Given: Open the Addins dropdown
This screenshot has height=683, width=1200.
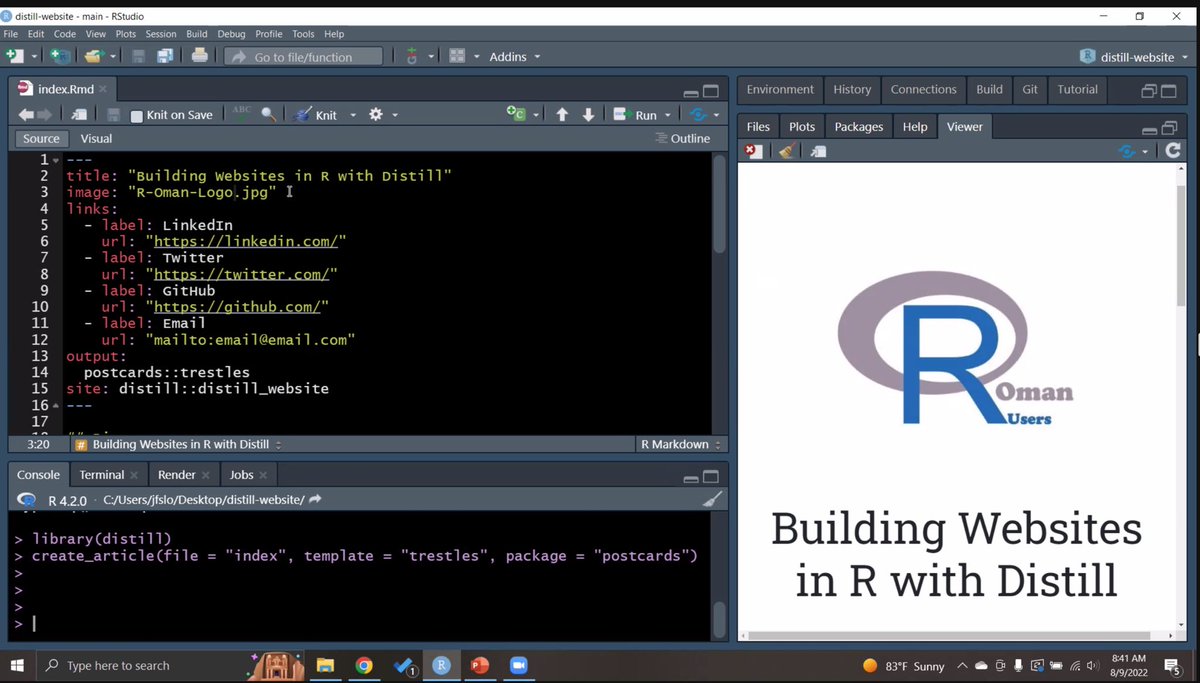Looking at the screenshot, I should click(515, 57).
